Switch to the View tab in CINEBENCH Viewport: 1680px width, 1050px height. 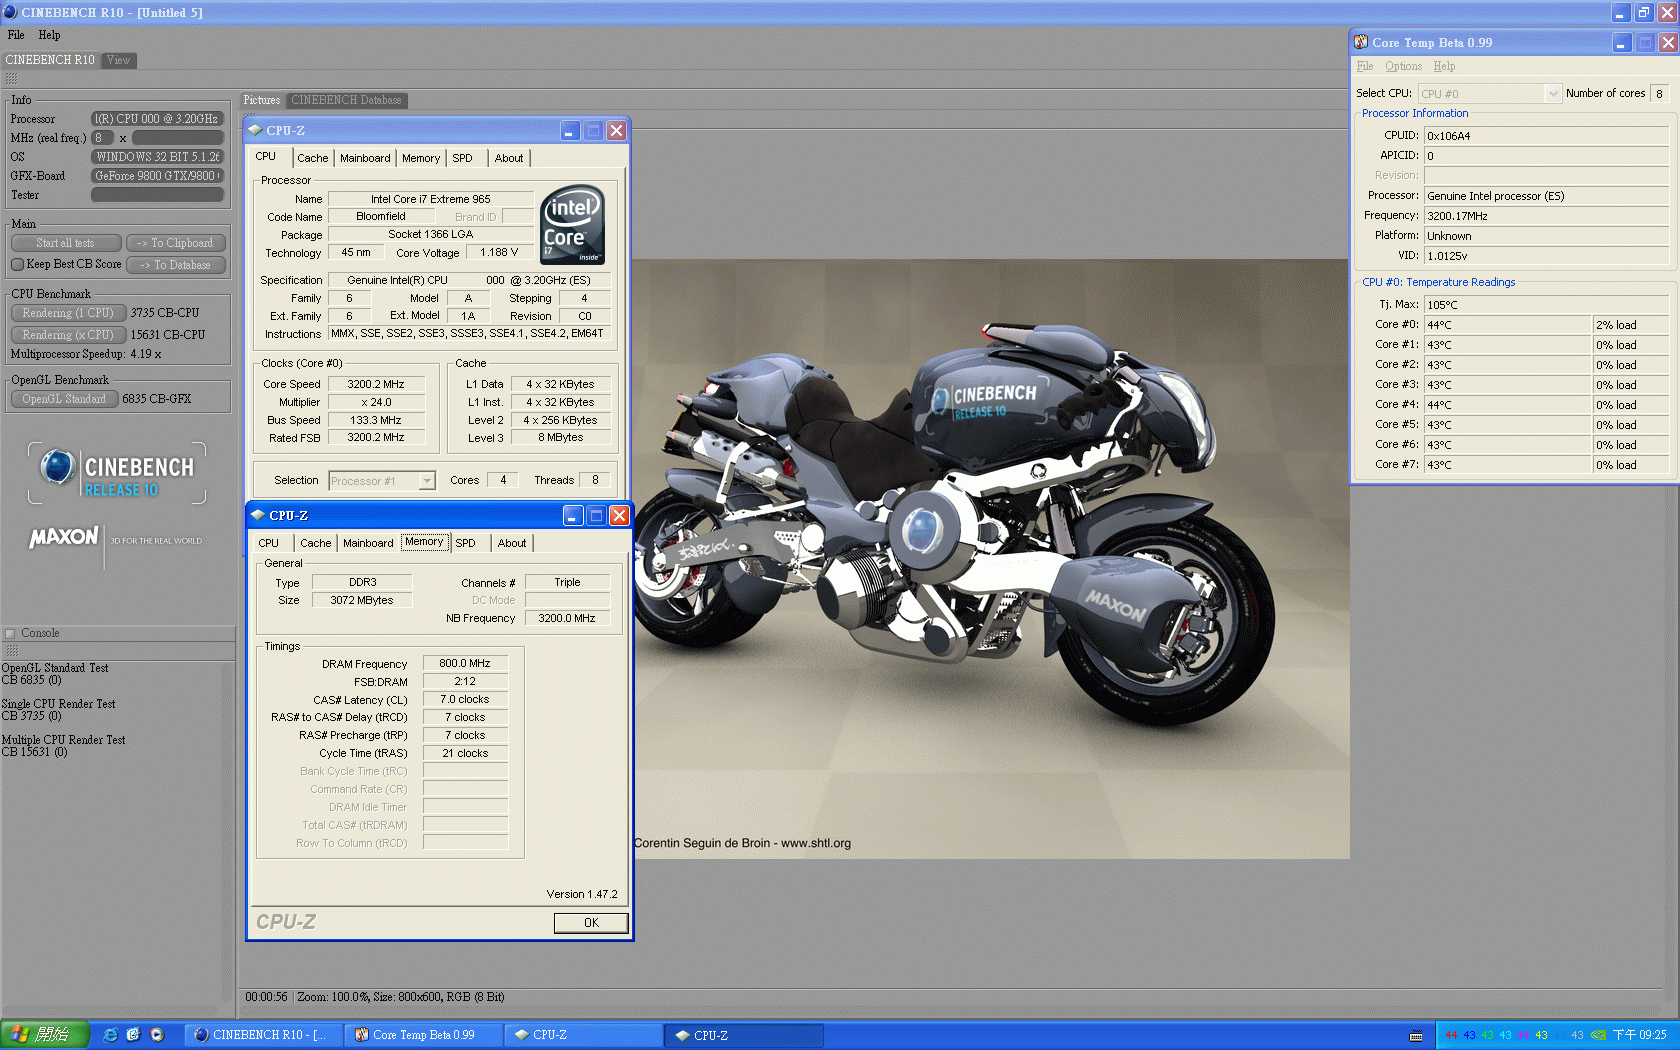pyautogui.click(x=119, y=61)
